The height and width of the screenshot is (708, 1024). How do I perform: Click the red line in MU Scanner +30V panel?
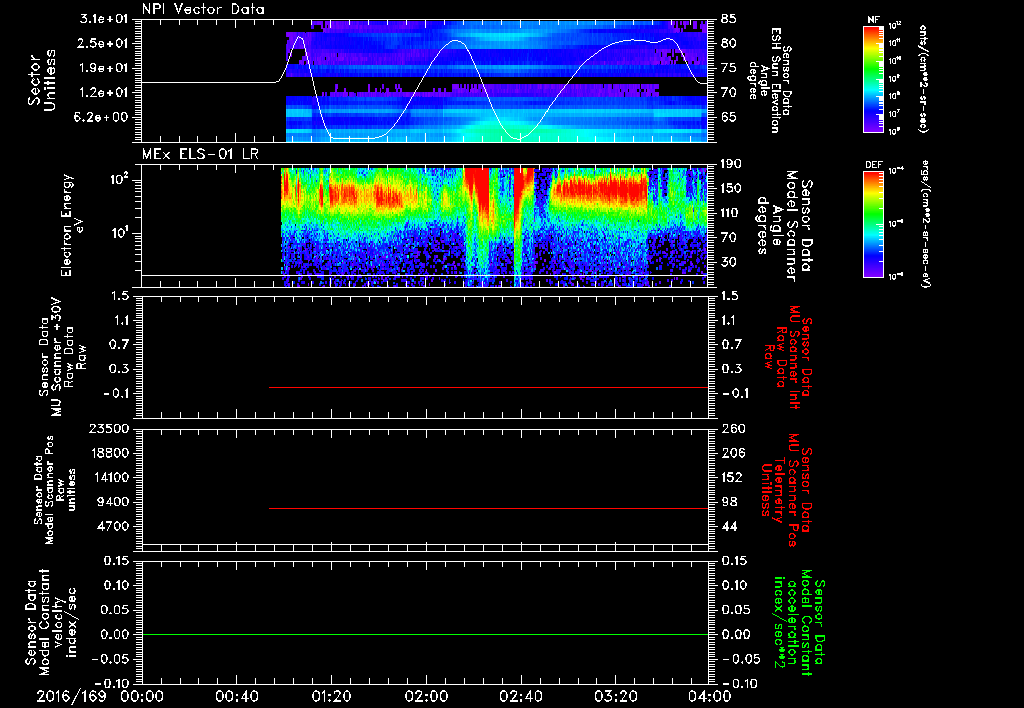pyautogui.click(x=488, y=387)
